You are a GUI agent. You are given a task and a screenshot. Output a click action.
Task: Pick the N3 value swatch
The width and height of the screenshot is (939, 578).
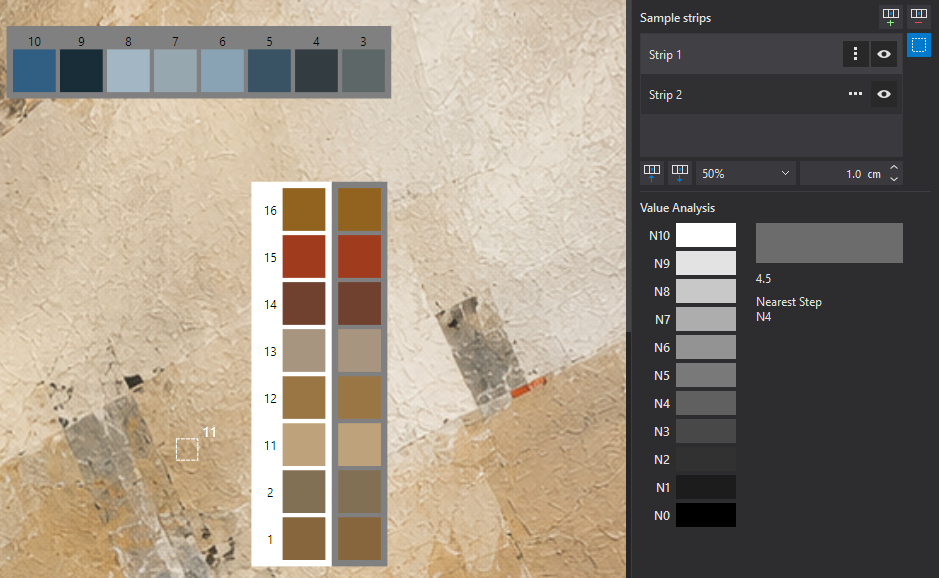tap(706, 431)
